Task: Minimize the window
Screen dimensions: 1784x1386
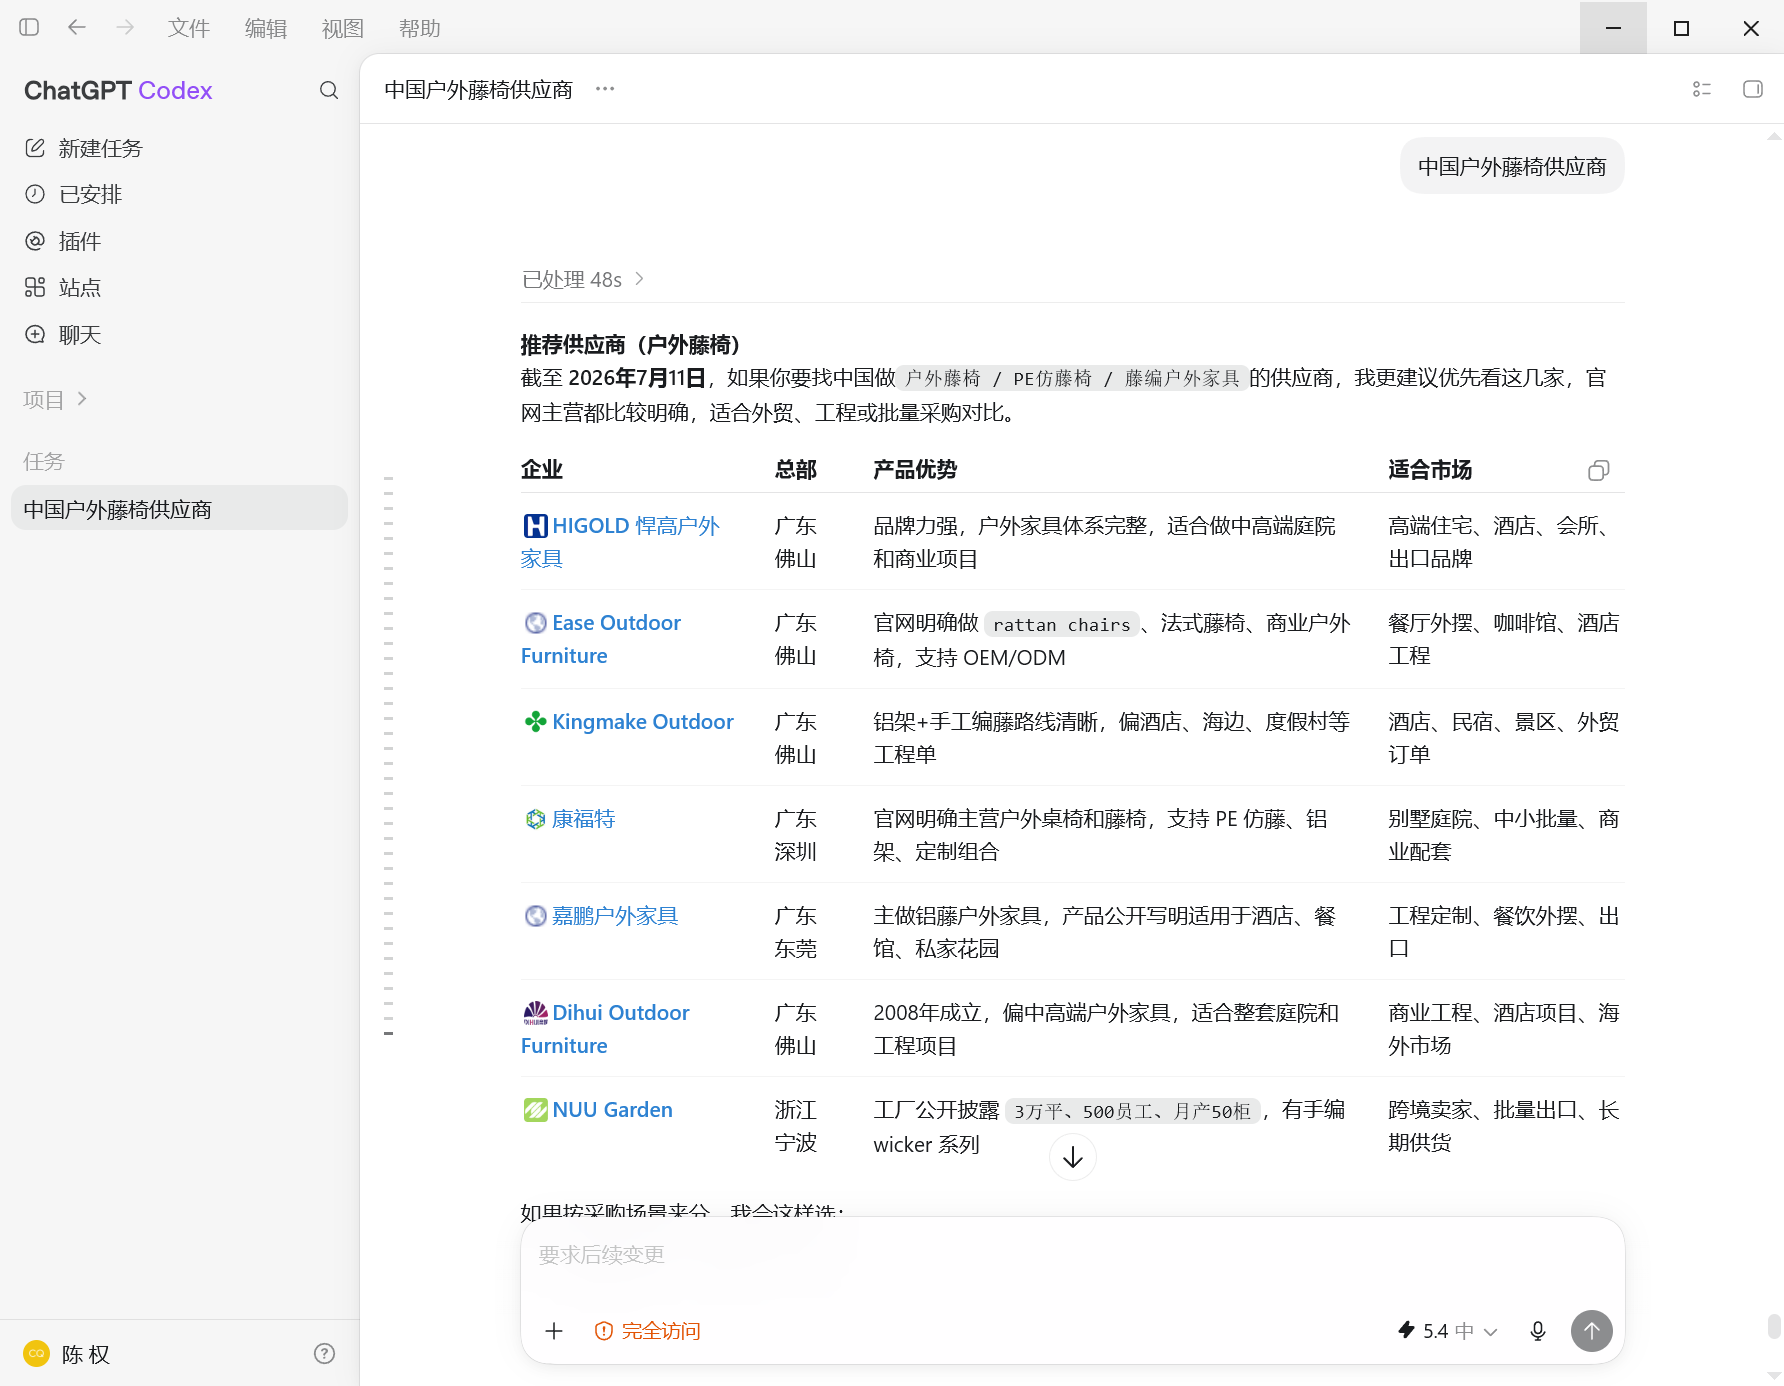Action: point(1613,28)
